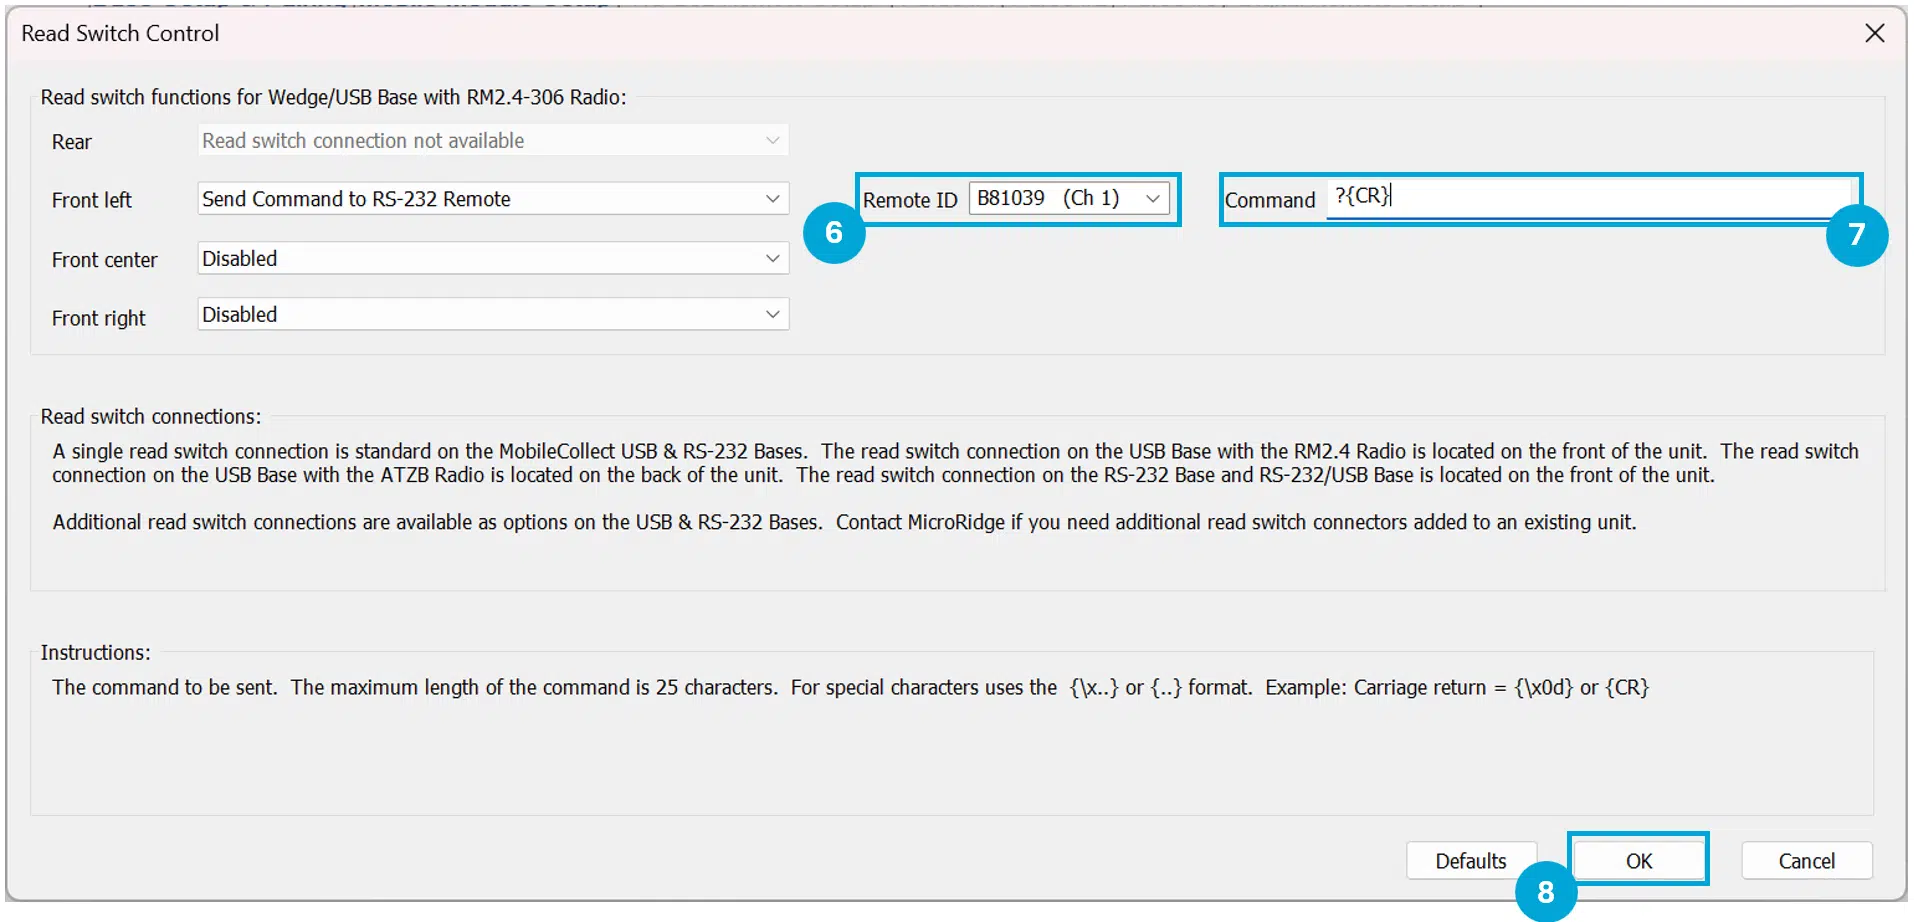1914x922 pixels.
Task: Click the Instructions heading
Action: click(x=96, y=652)
